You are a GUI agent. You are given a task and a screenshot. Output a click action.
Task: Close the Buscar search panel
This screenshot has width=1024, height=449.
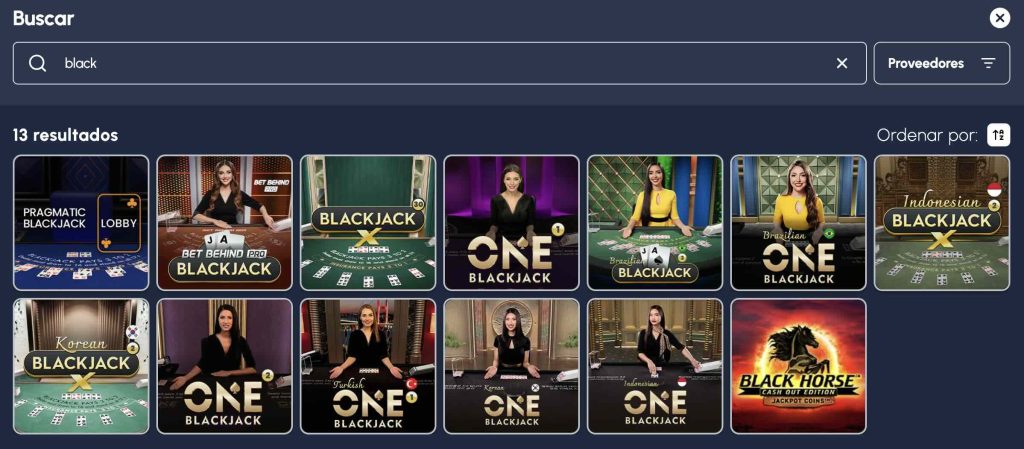[999, 18]
